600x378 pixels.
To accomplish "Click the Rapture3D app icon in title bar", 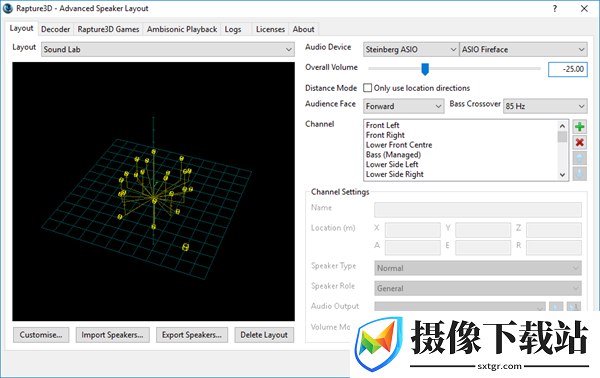I will [x=8, y=8].
